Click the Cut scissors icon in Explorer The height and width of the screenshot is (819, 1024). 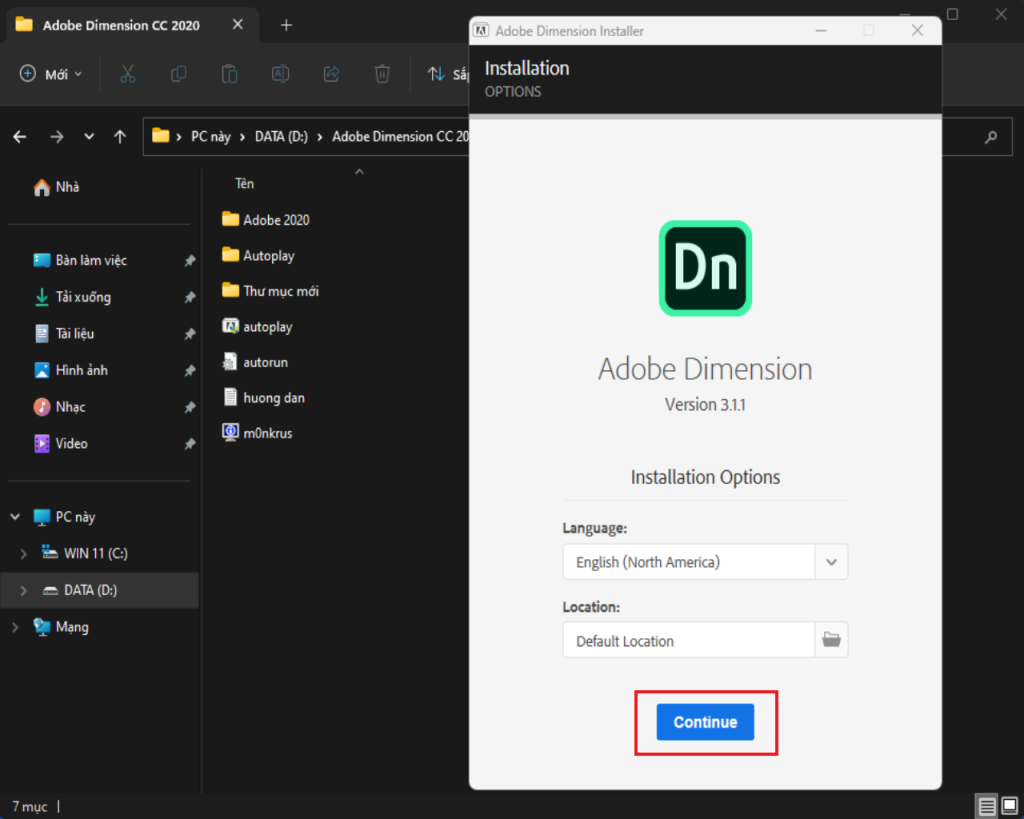[x=128, y=74]
